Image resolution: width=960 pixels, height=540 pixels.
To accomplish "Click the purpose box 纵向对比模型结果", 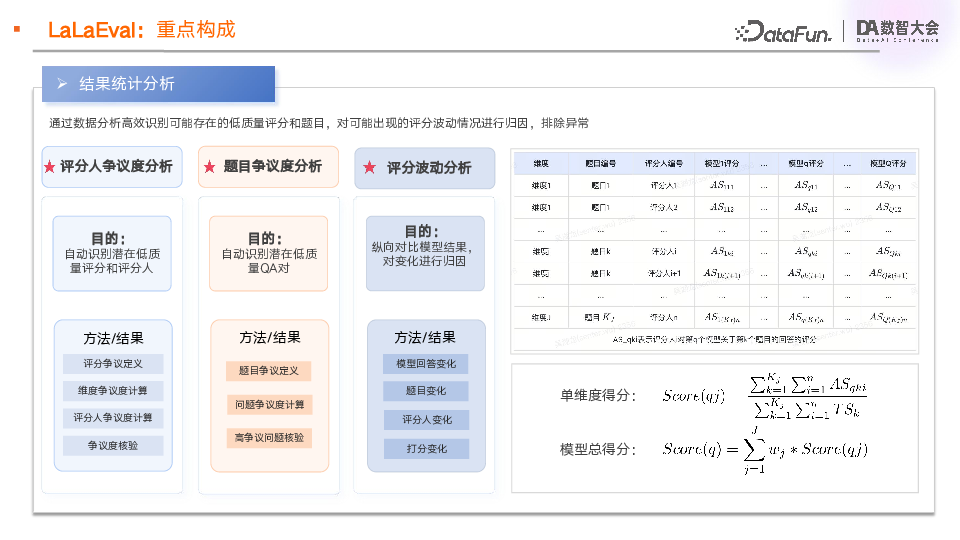I will tap(426, 253).
